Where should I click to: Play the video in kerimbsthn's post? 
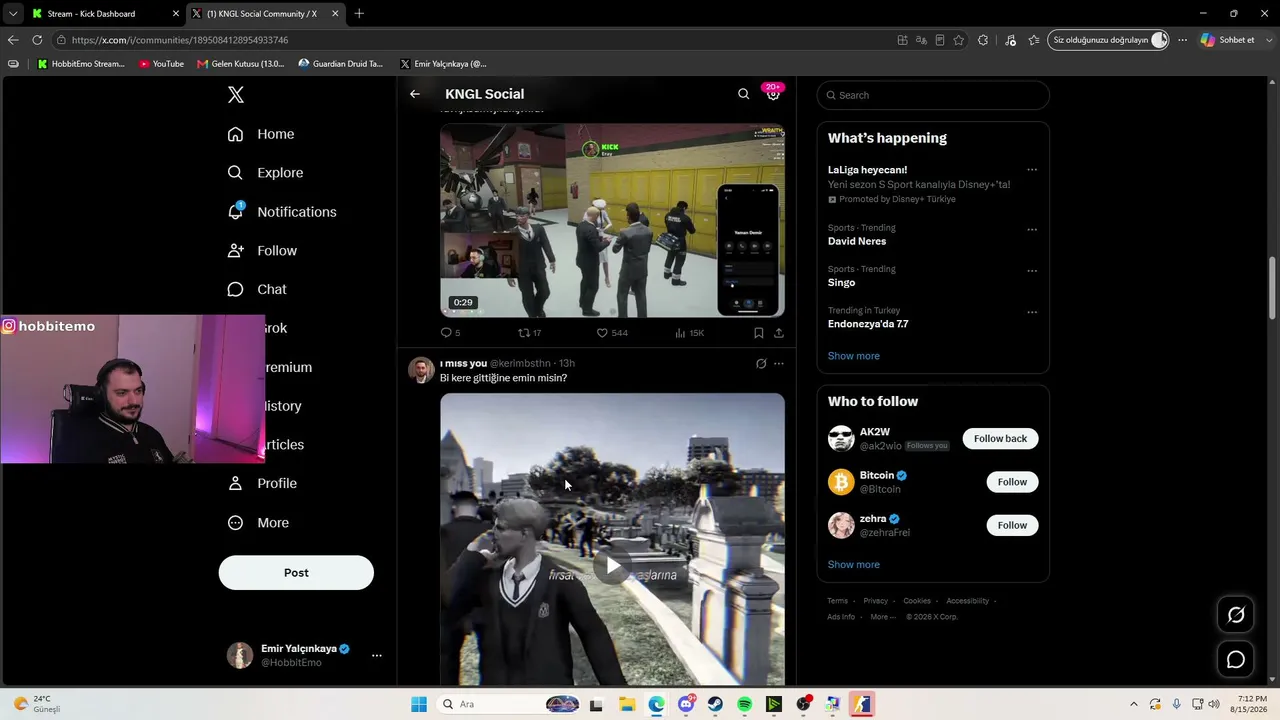pos(612,567)
